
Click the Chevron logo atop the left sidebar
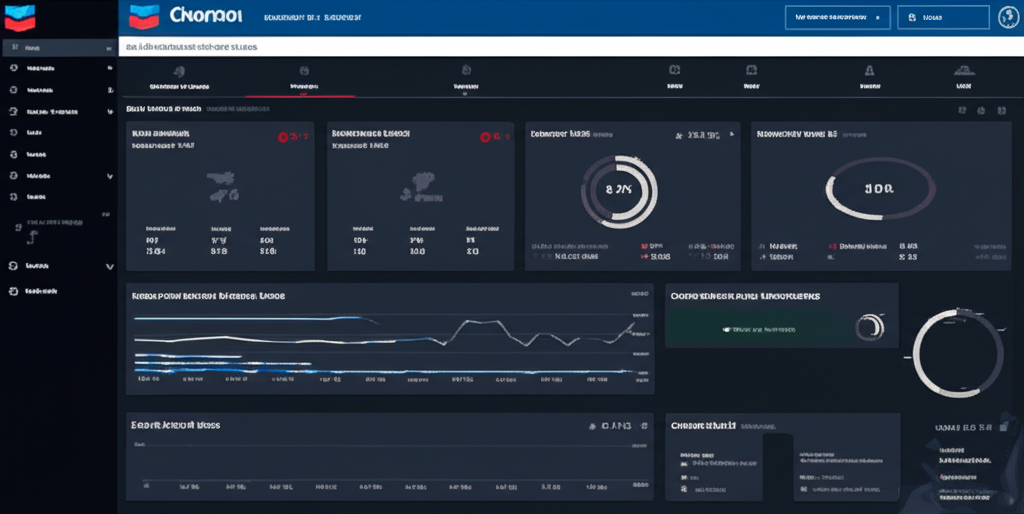19,17
